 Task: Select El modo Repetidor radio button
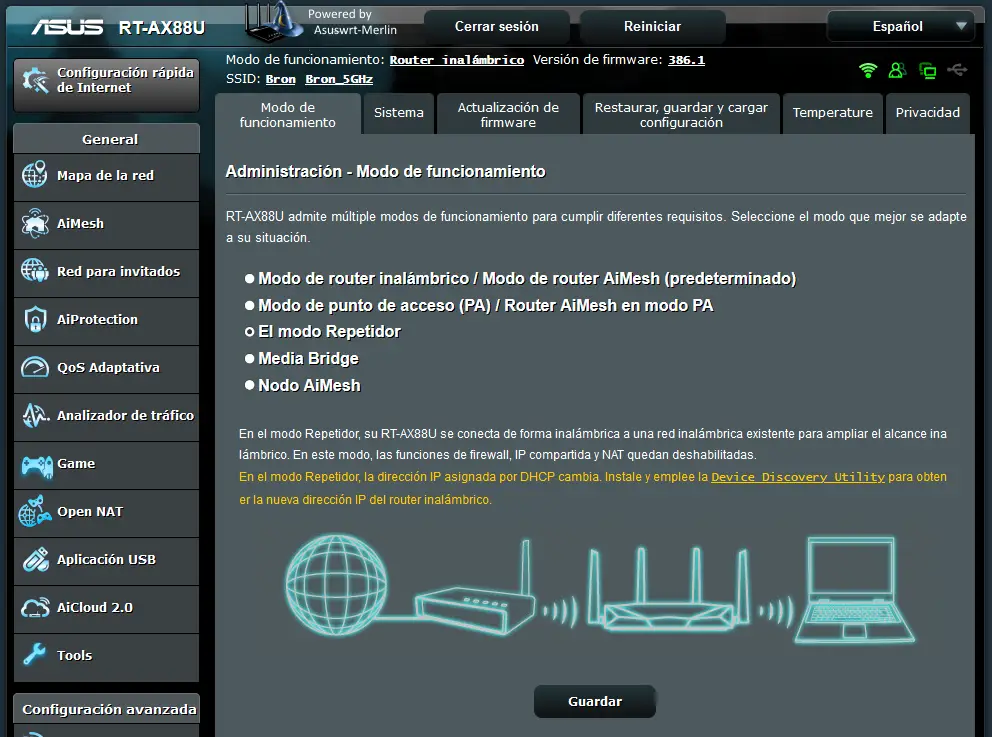click(249, 331)
